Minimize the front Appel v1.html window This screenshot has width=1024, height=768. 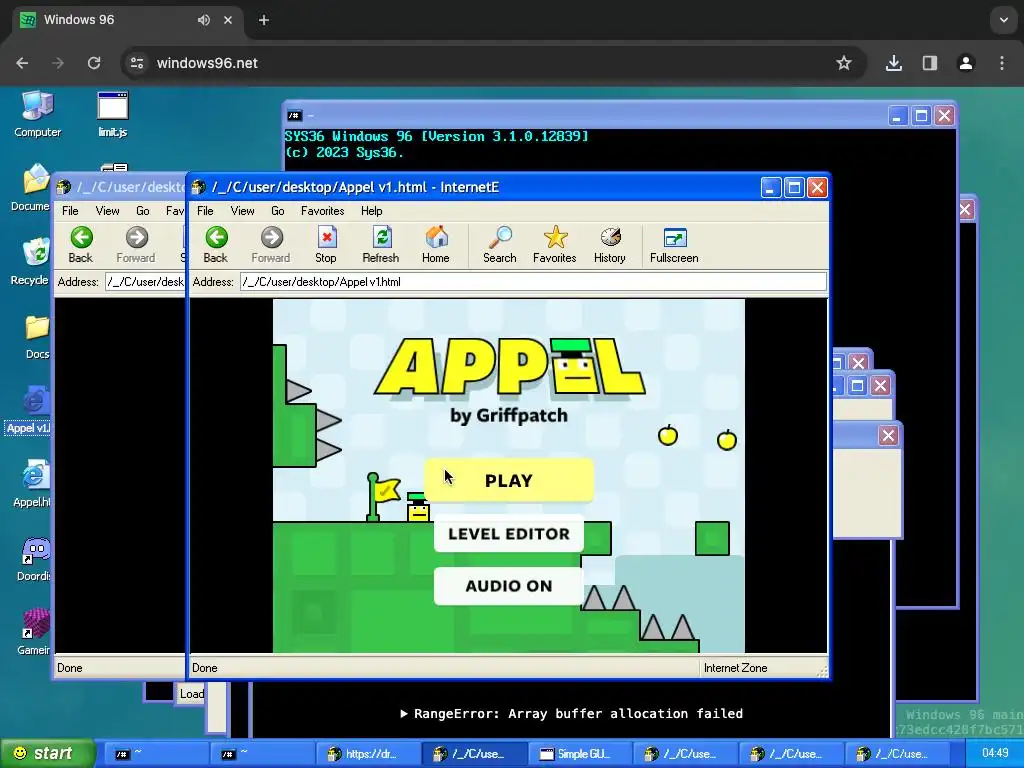771,188
